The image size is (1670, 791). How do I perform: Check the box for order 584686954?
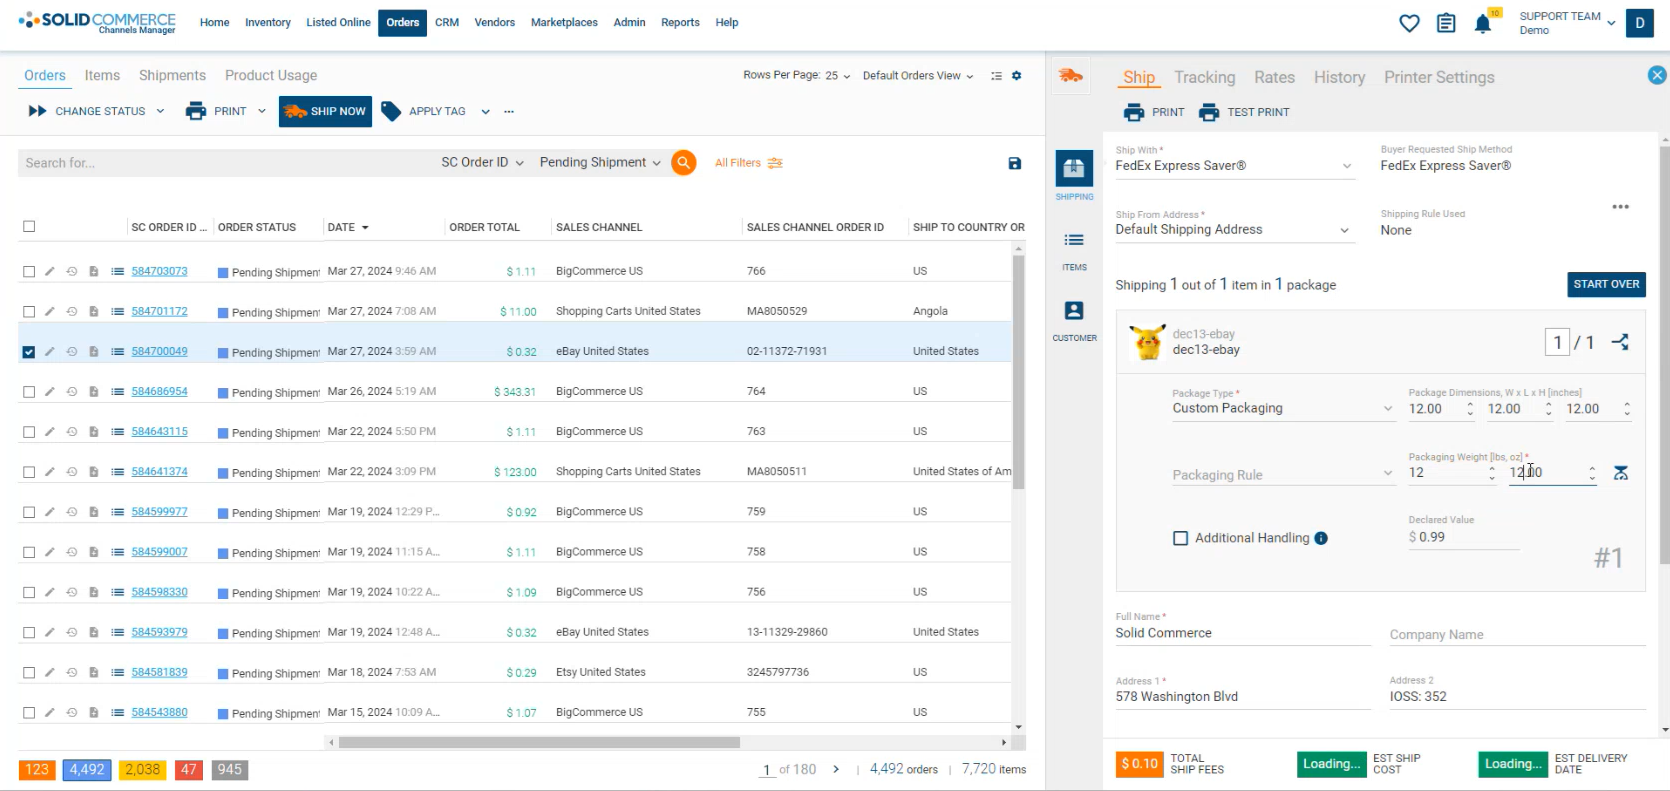point(29,391)
